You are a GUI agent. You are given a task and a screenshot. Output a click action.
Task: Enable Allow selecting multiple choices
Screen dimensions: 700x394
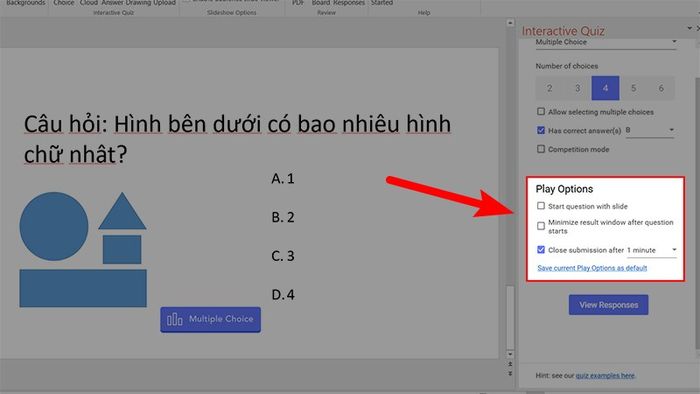(541, 112)
